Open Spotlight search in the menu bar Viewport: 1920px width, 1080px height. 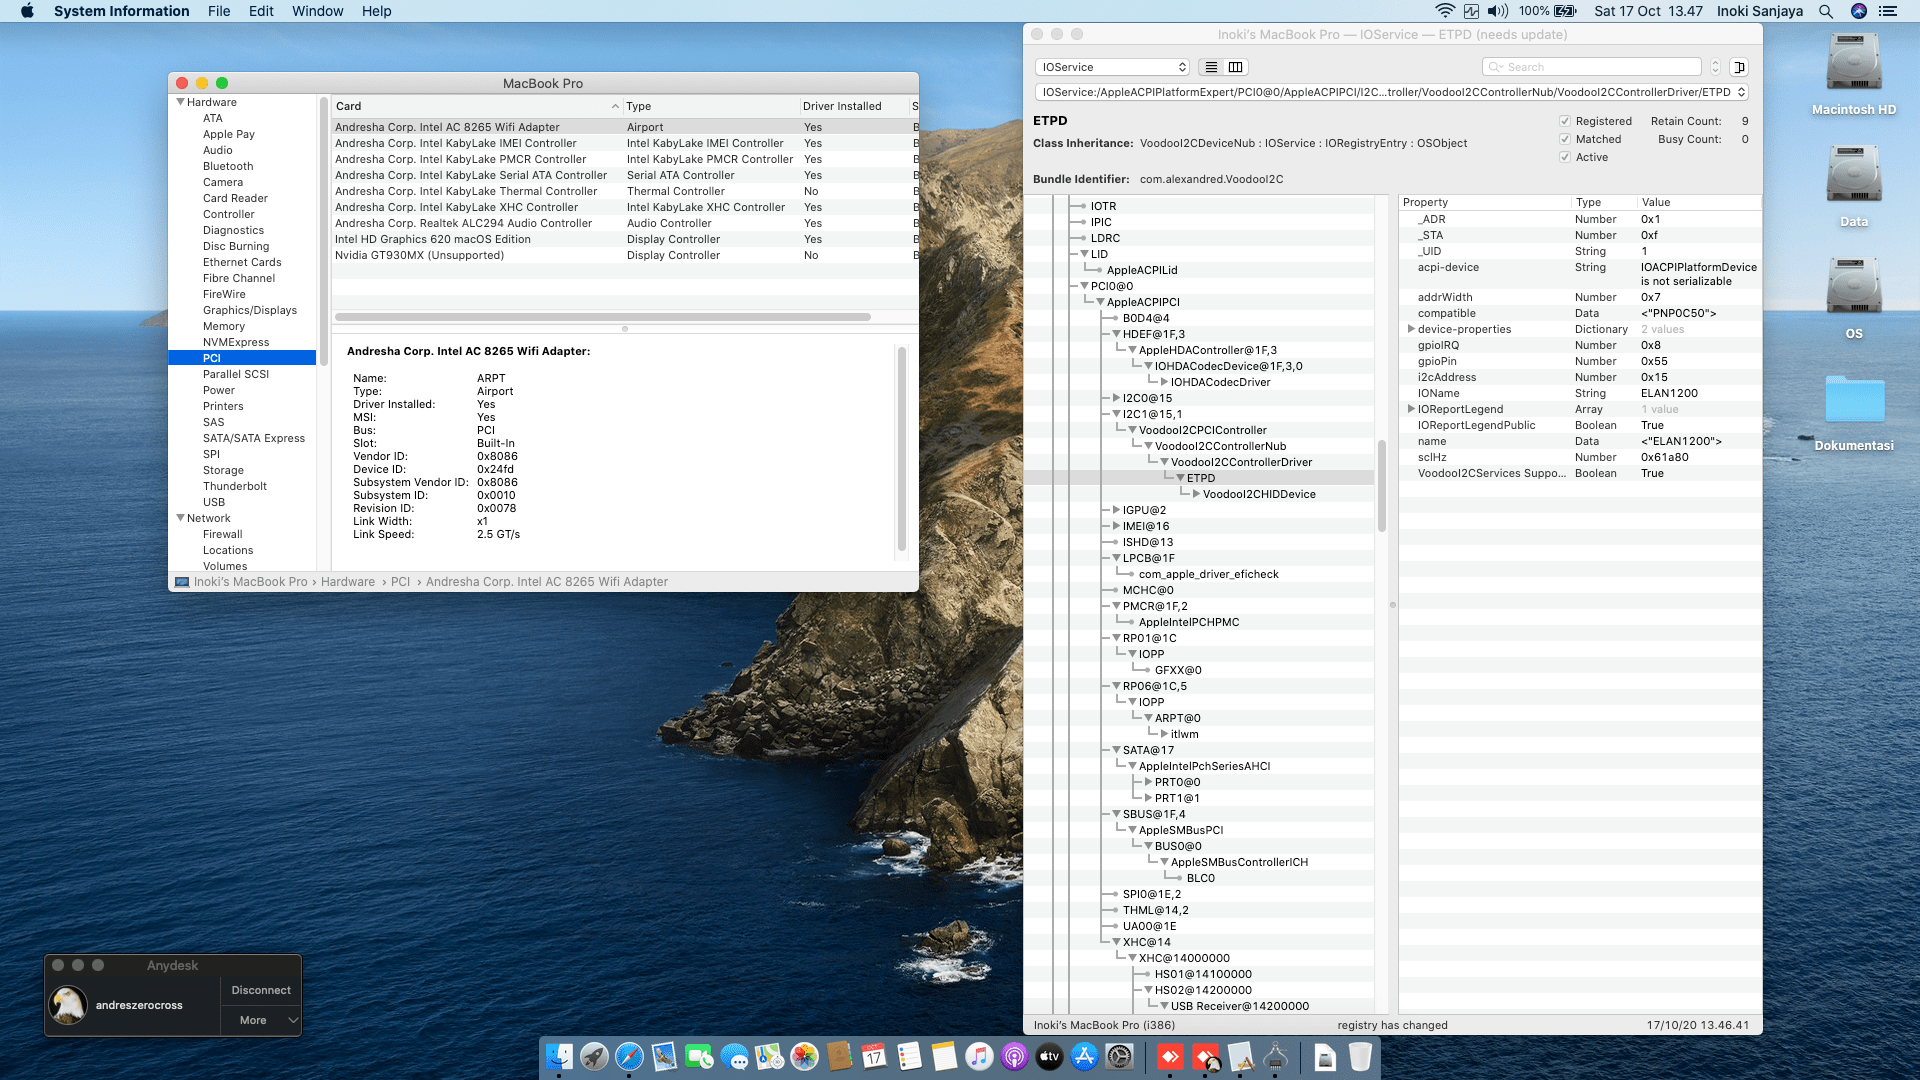tap(1825, 11)
